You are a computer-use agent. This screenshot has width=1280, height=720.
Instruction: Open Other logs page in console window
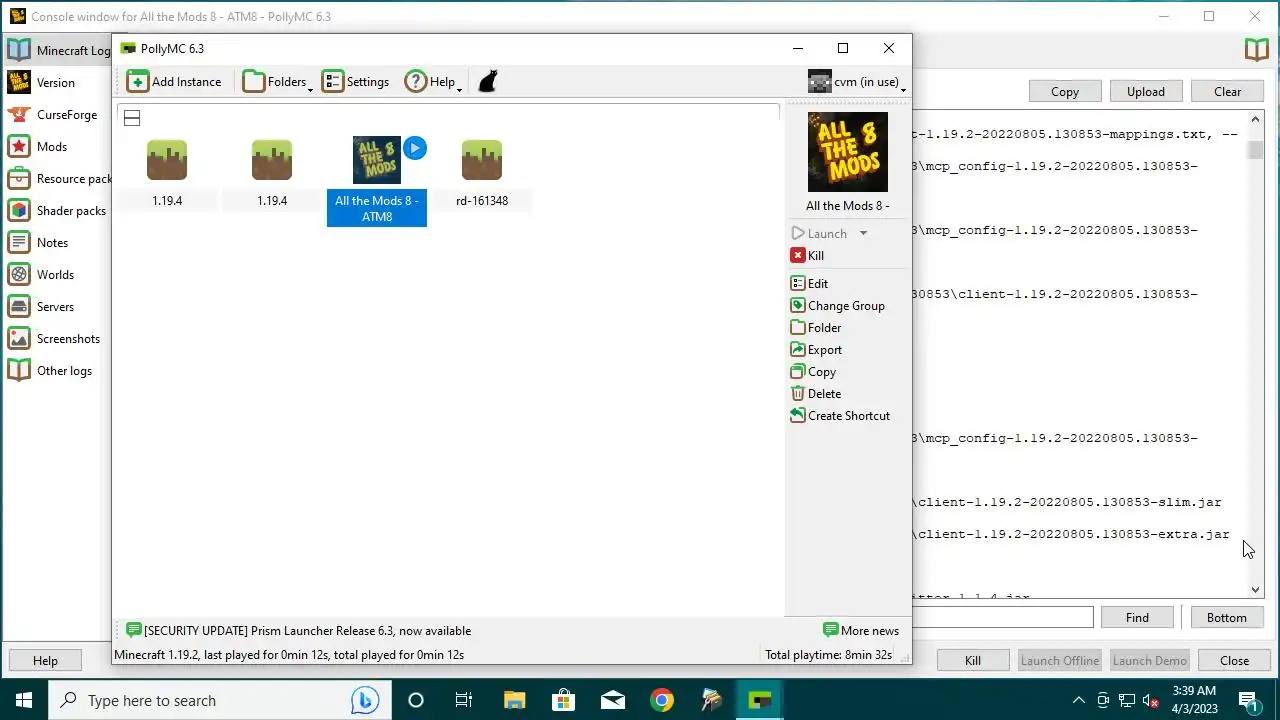(58, 371)
